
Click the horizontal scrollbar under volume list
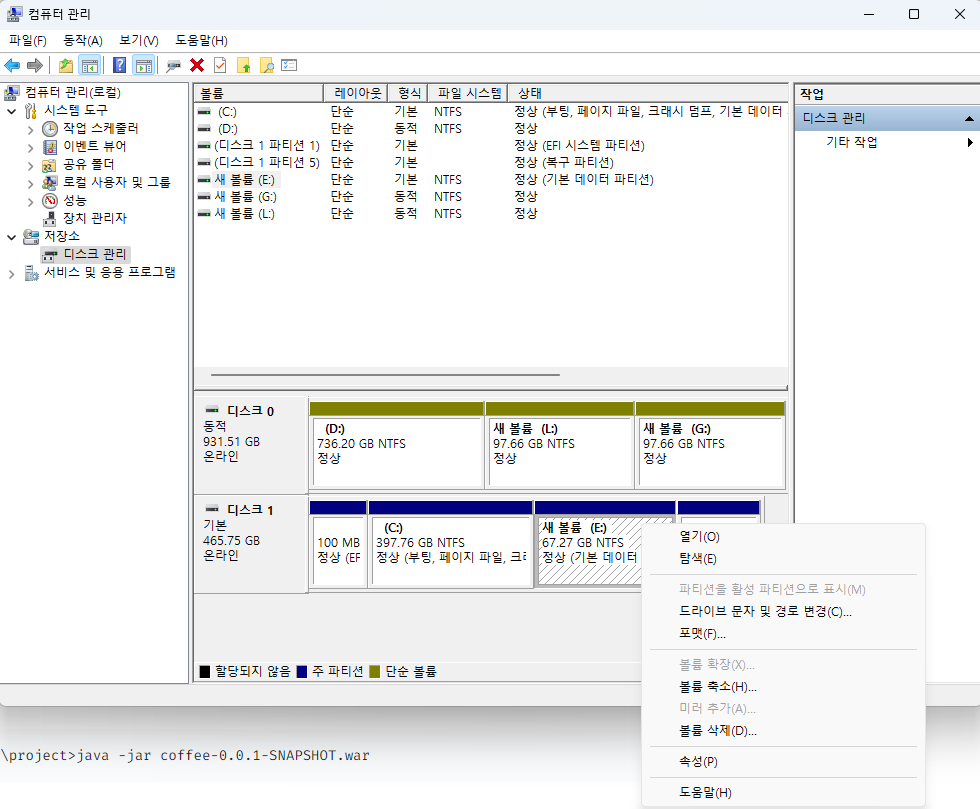pos(385,375)
